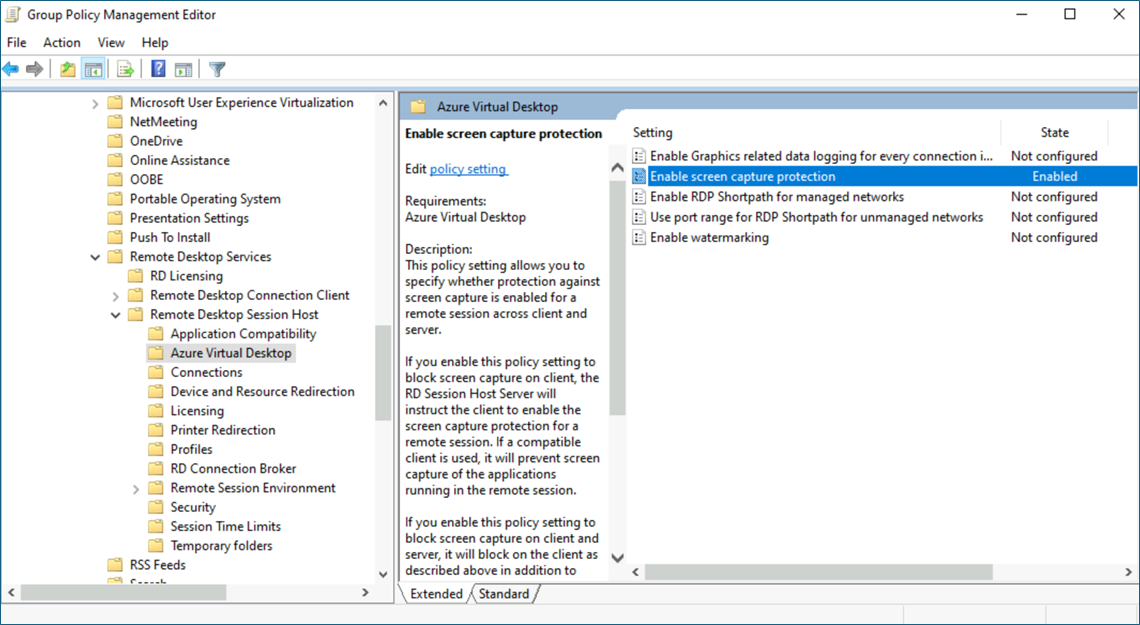Click the folder icon next to Printer Redirection
Viewport: 1140px width, 625px height.
(x=156, y=430)
